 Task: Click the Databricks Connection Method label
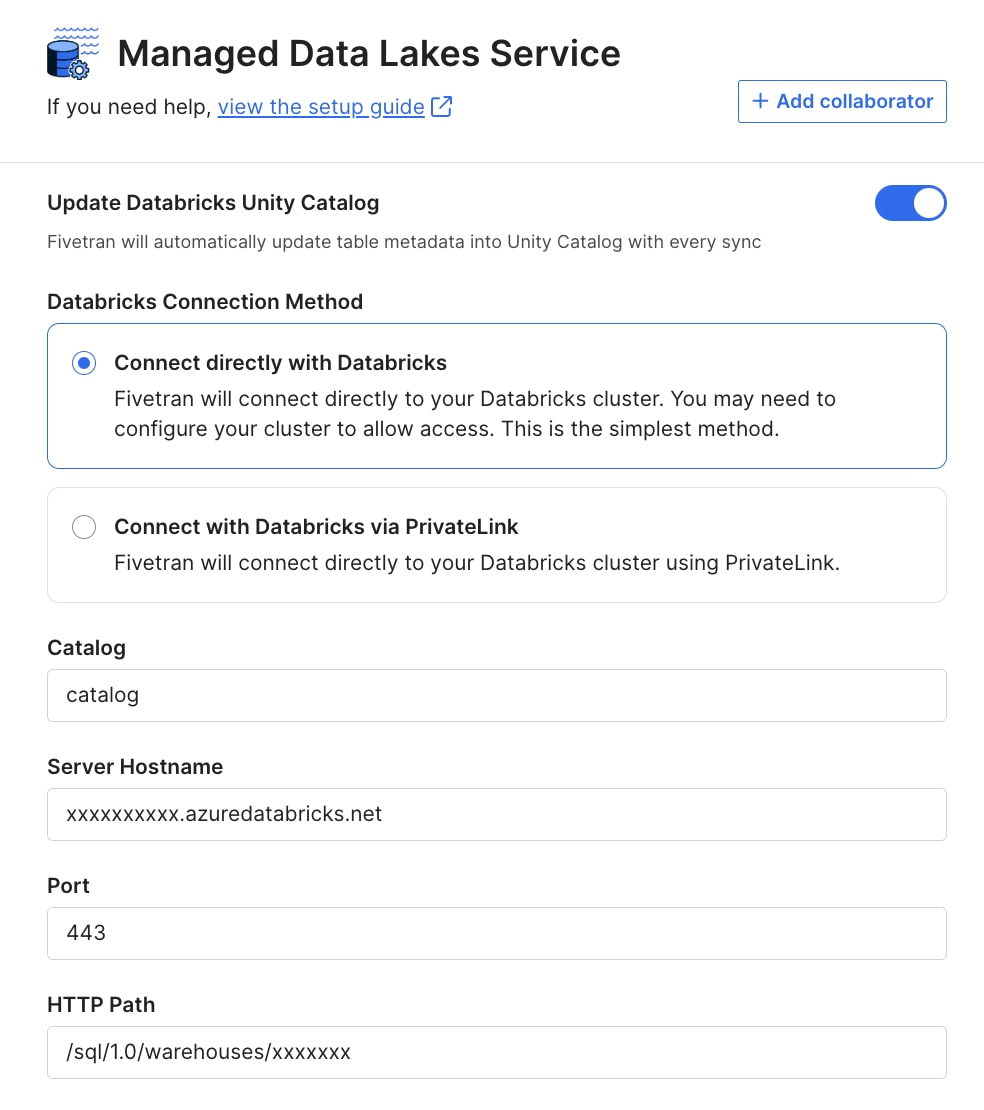coord(205,302)
